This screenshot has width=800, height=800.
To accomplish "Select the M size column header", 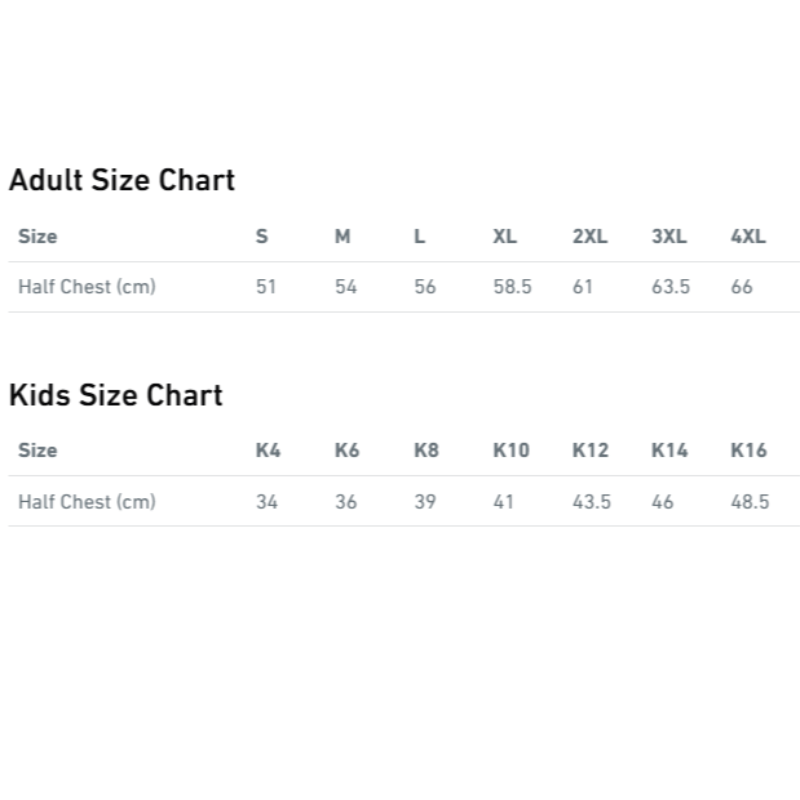I will [342, 236].
